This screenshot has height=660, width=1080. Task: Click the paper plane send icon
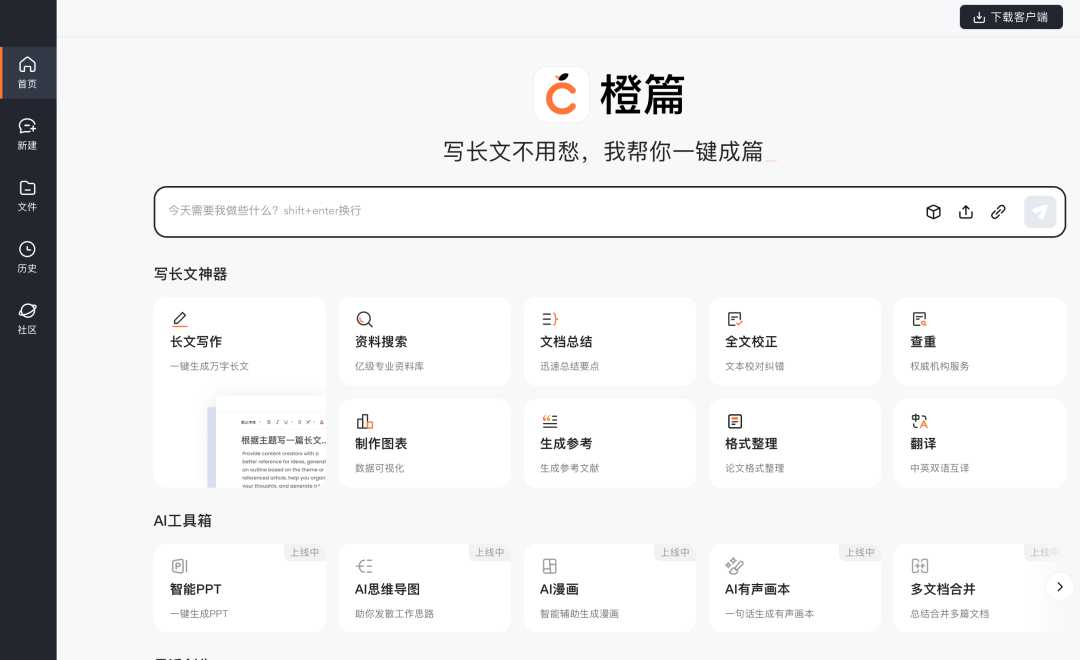(x=1040, y=211)
